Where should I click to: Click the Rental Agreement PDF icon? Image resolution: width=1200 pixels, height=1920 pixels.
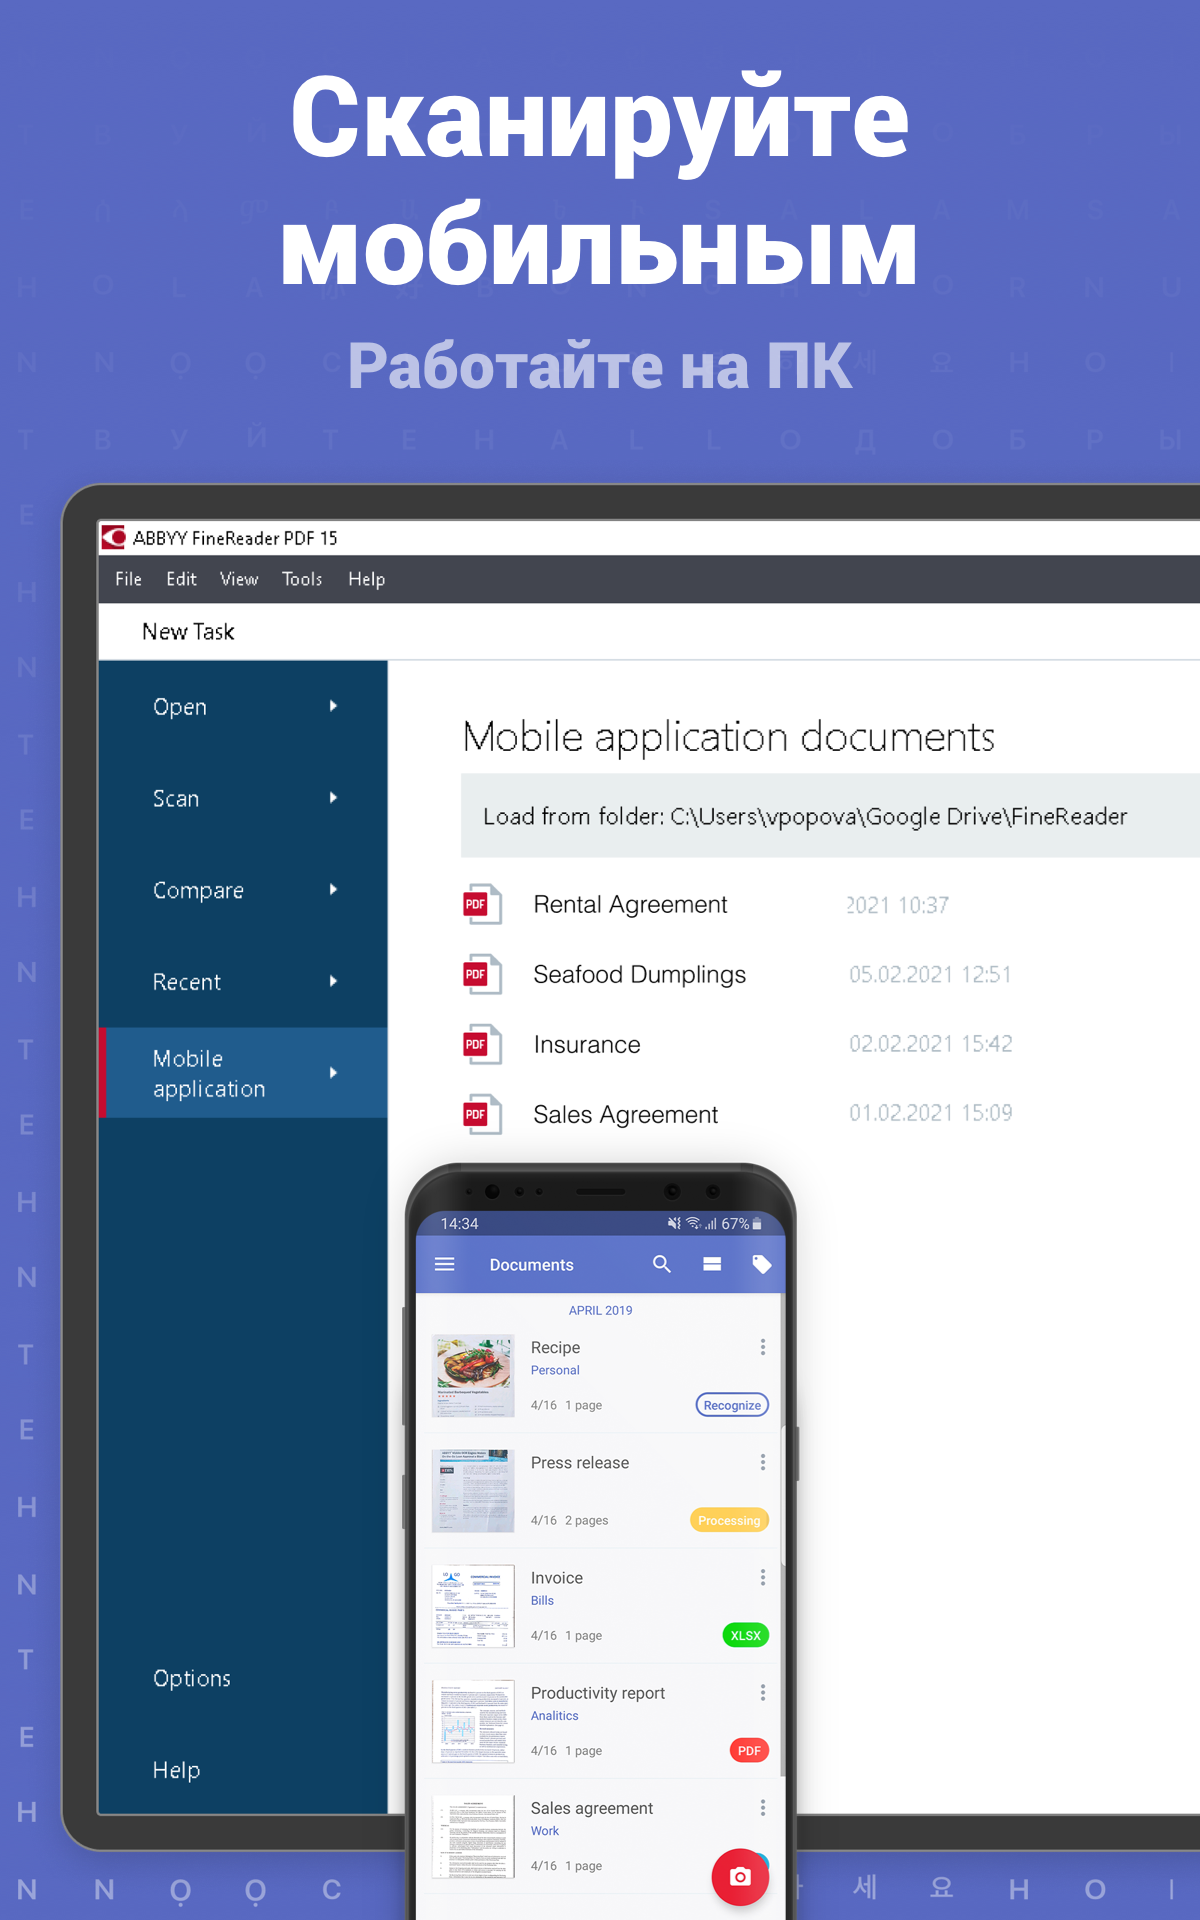click(x=482, y=904)
